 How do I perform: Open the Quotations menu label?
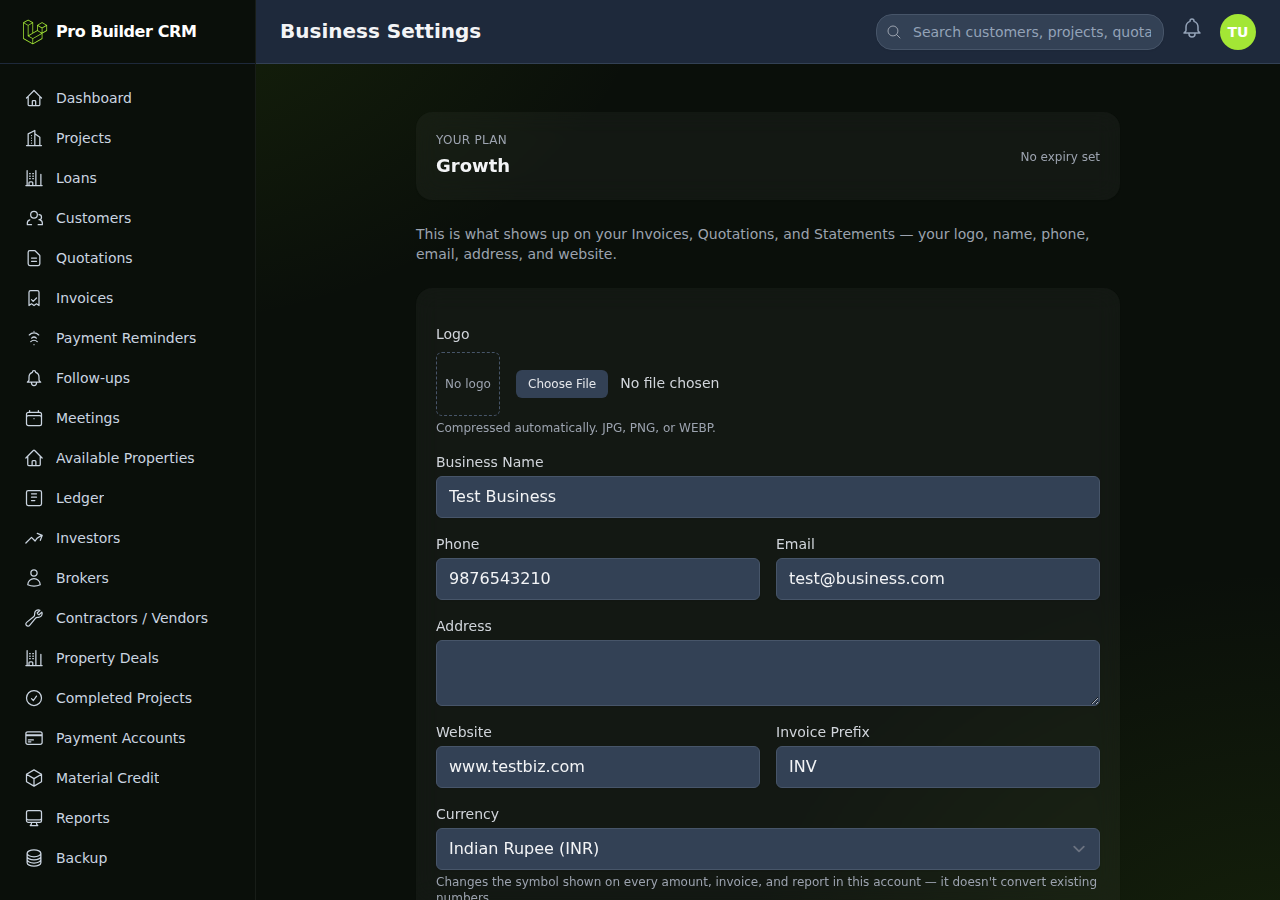(94, 258)
